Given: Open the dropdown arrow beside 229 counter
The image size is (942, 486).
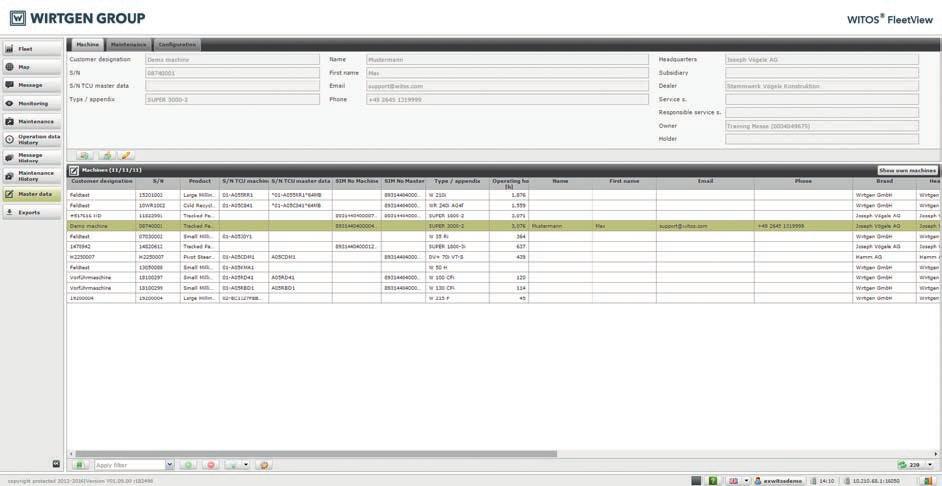Looking at the screenshot, I should click(931, 465).
